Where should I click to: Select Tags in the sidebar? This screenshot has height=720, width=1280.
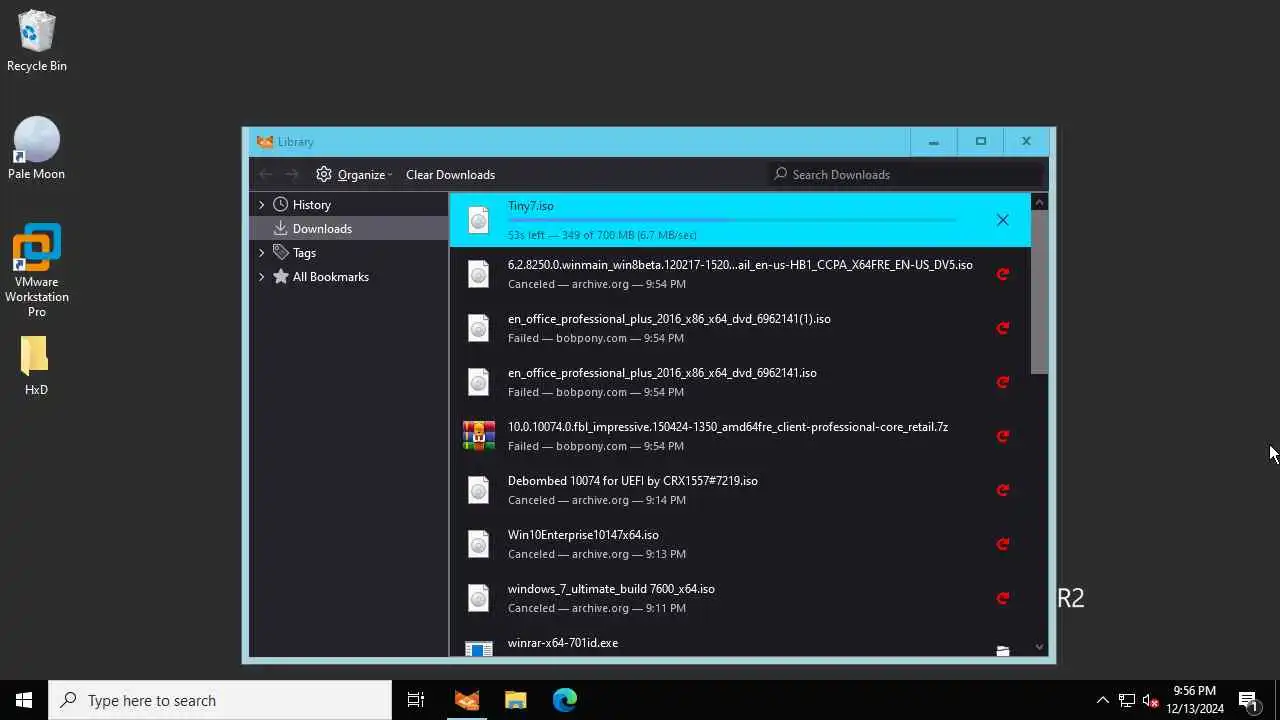304,253
